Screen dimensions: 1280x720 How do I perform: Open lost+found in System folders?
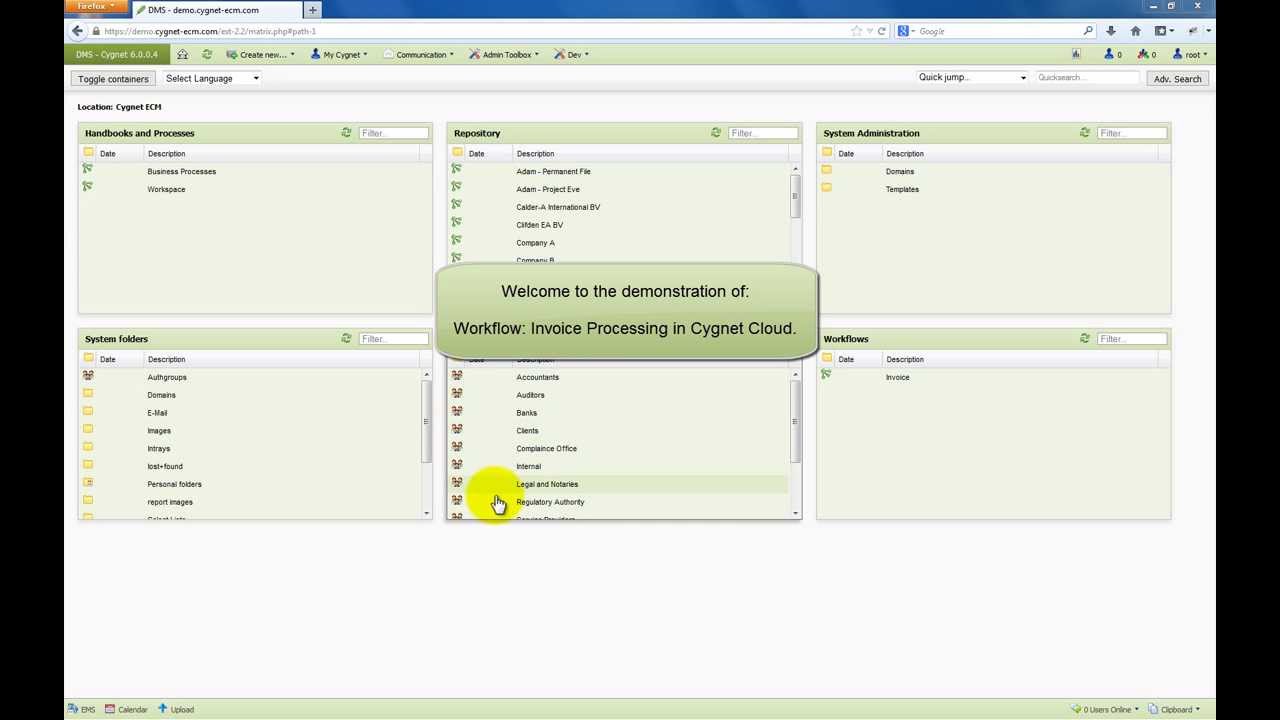tap(165, 466)
